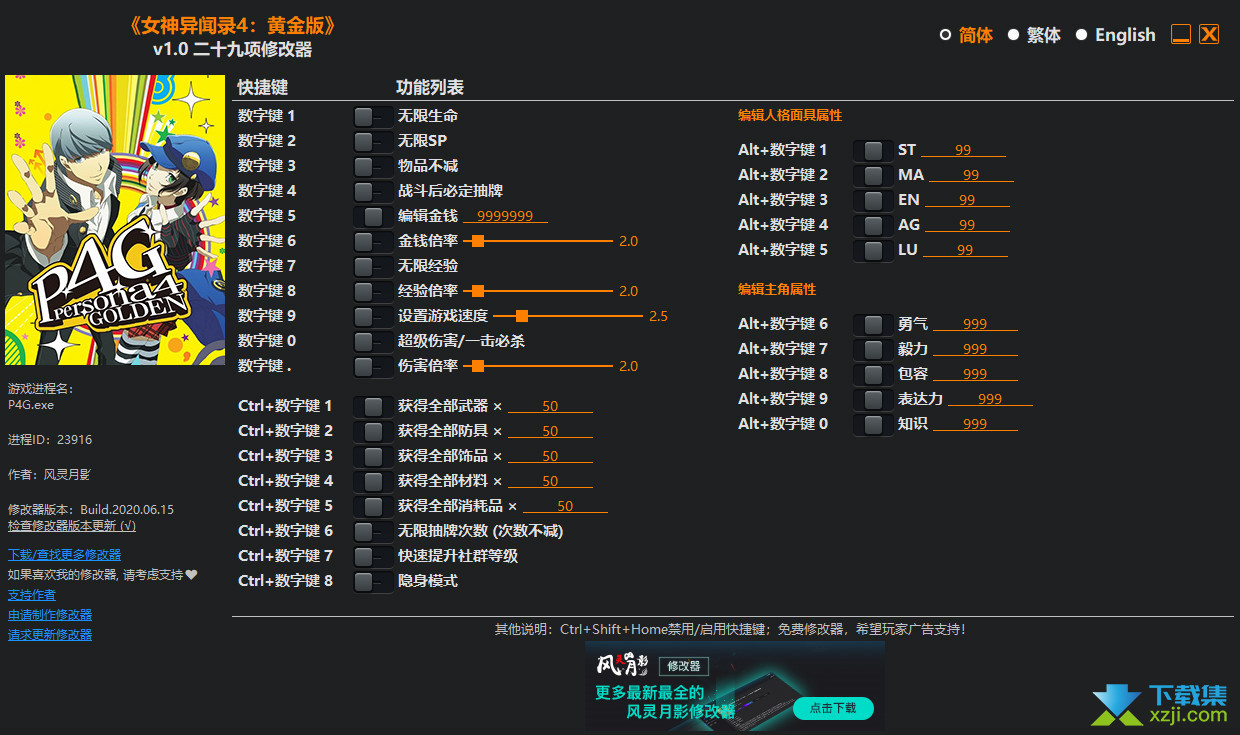
Task: Turn on 无限经验 toggle
Action: coord(373,266)
